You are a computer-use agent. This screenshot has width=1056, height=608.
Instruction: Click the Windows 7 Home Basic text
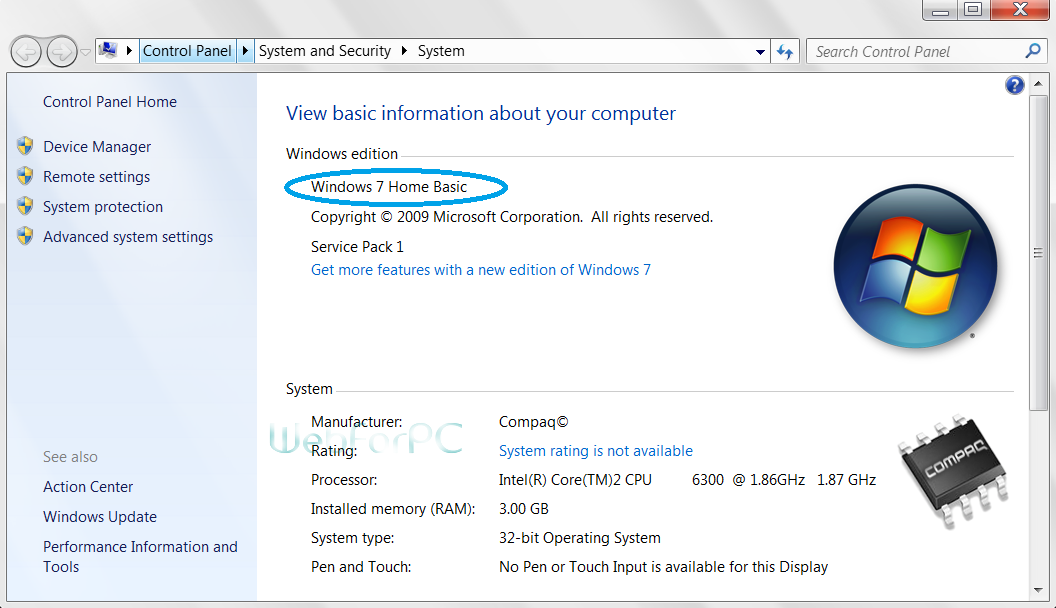pos(389,187)
